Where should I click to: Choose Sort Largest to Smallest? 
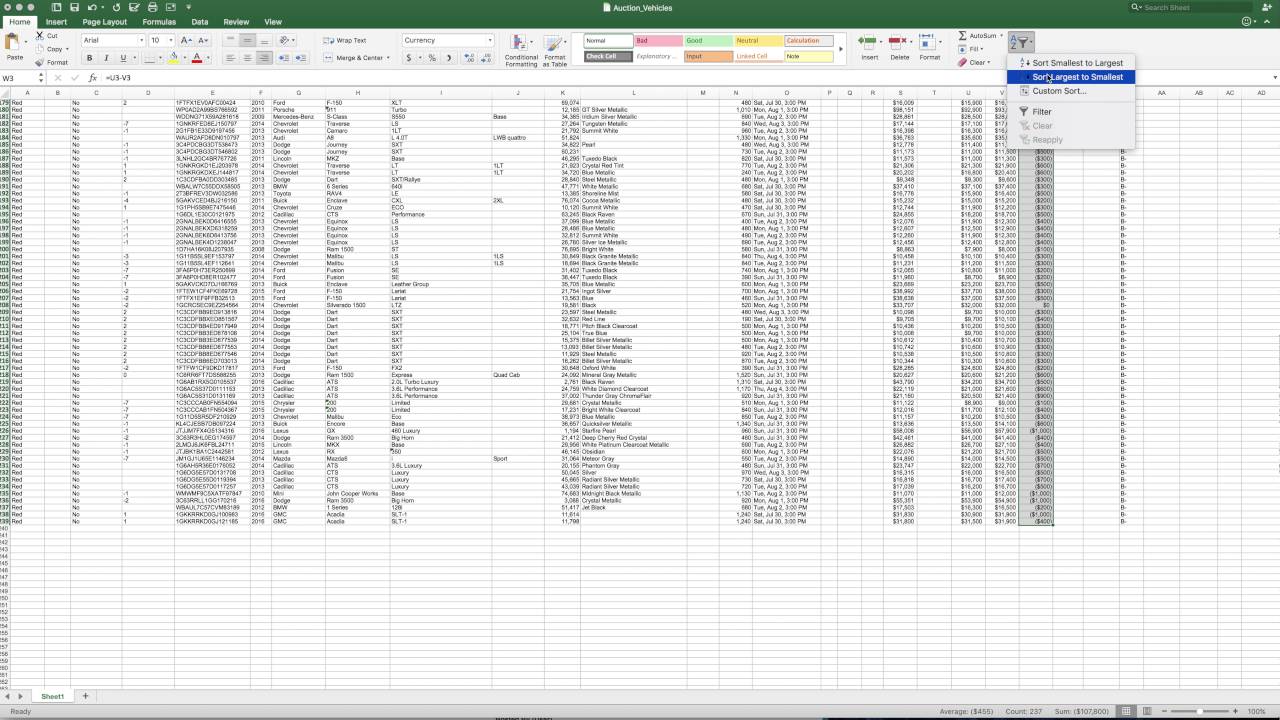point(1071,77)
